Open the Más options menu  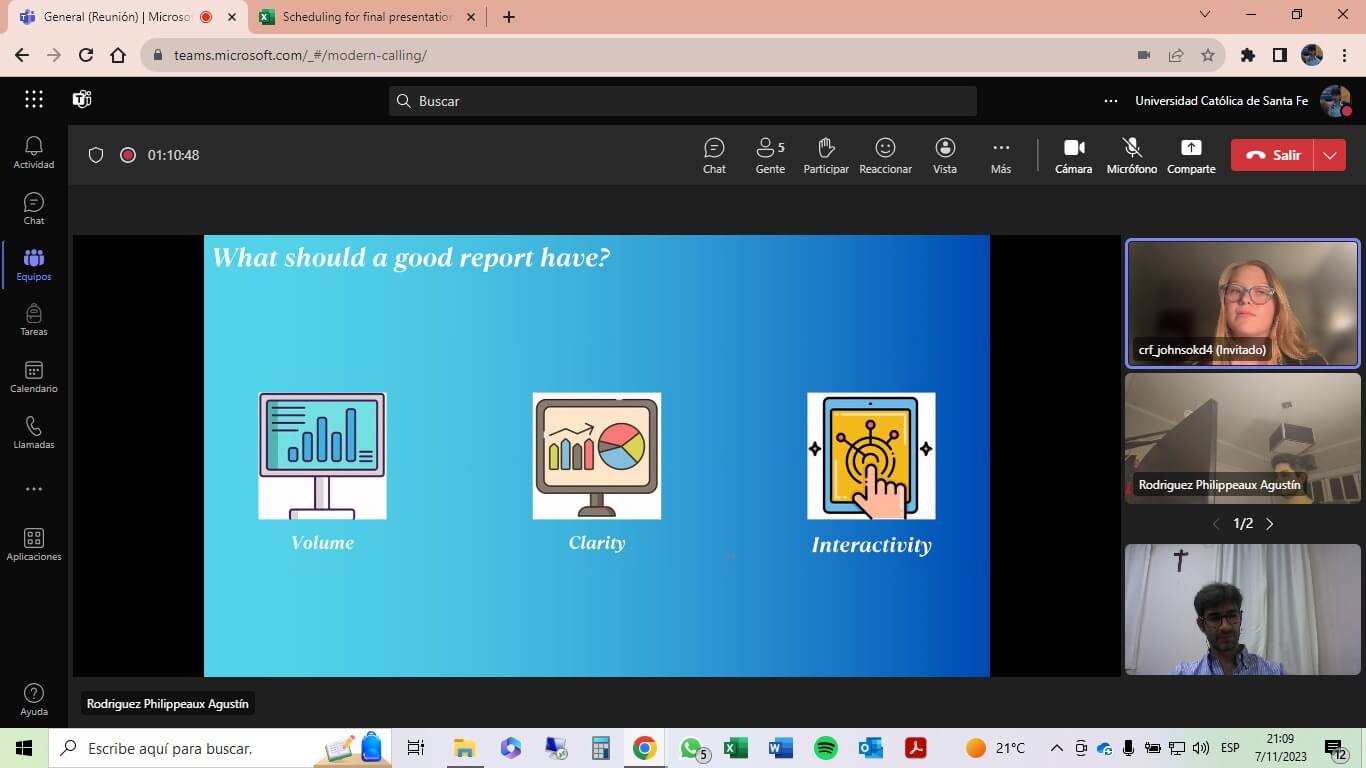(1001, 155)
